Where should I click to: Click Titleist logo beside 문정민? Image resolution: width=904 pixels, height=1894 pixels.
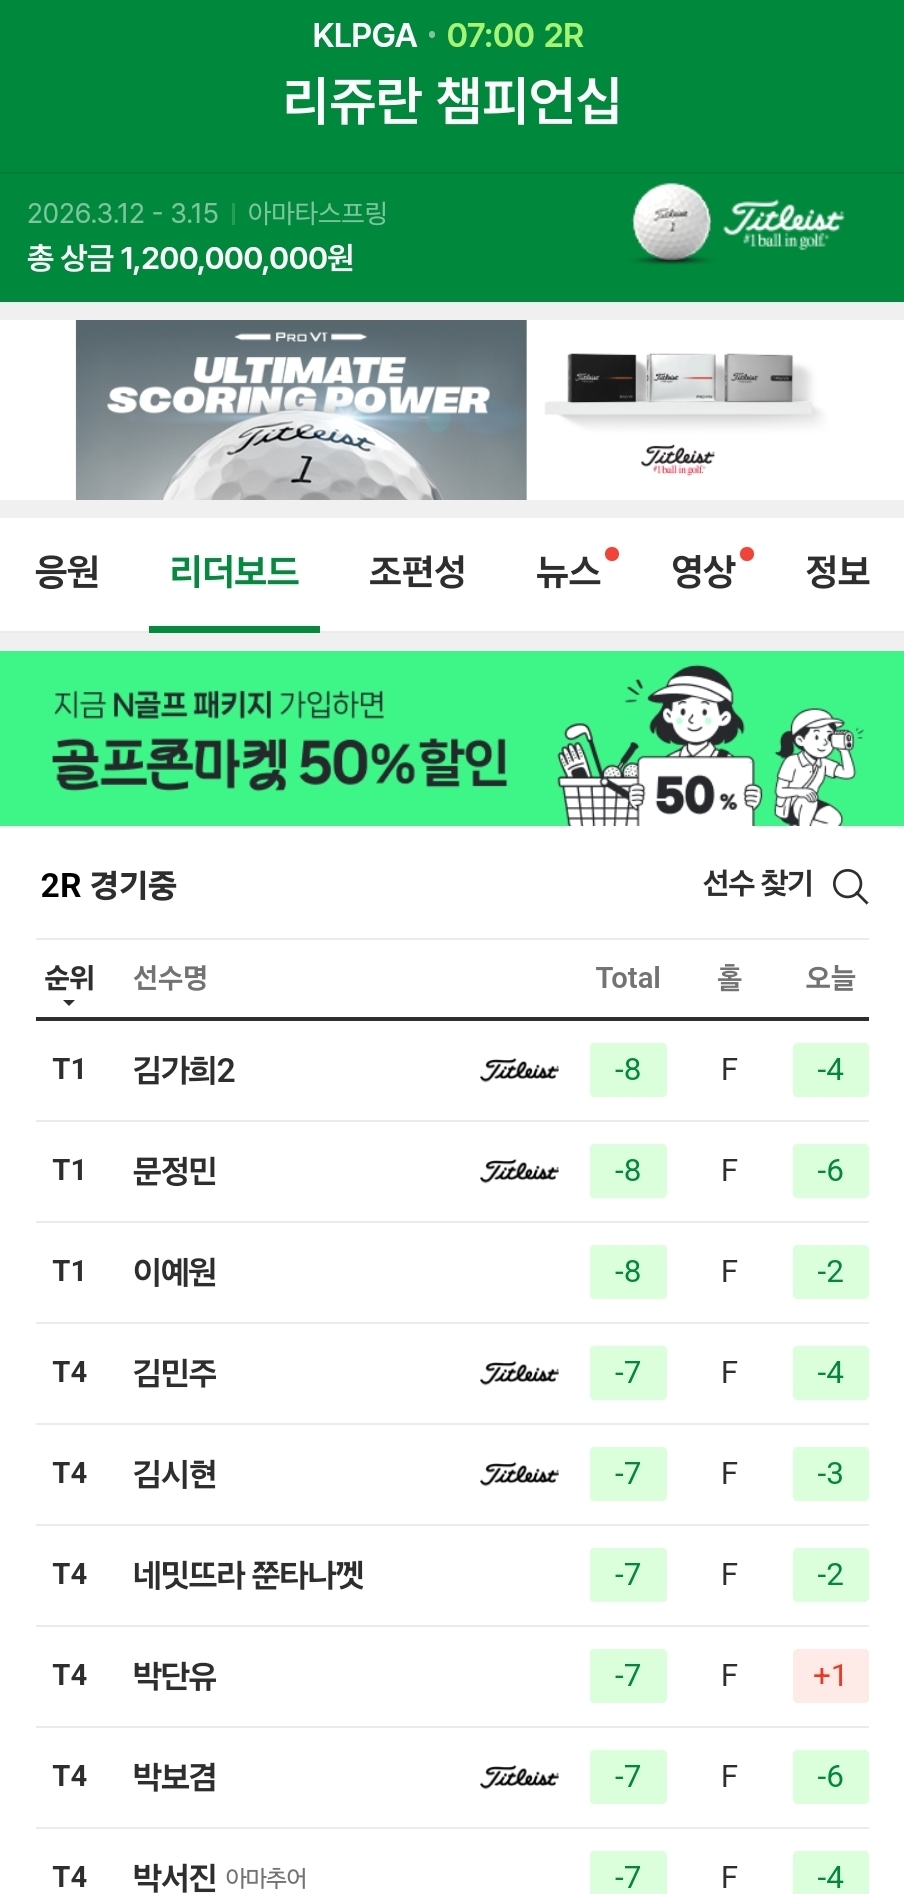(519, 1172)
